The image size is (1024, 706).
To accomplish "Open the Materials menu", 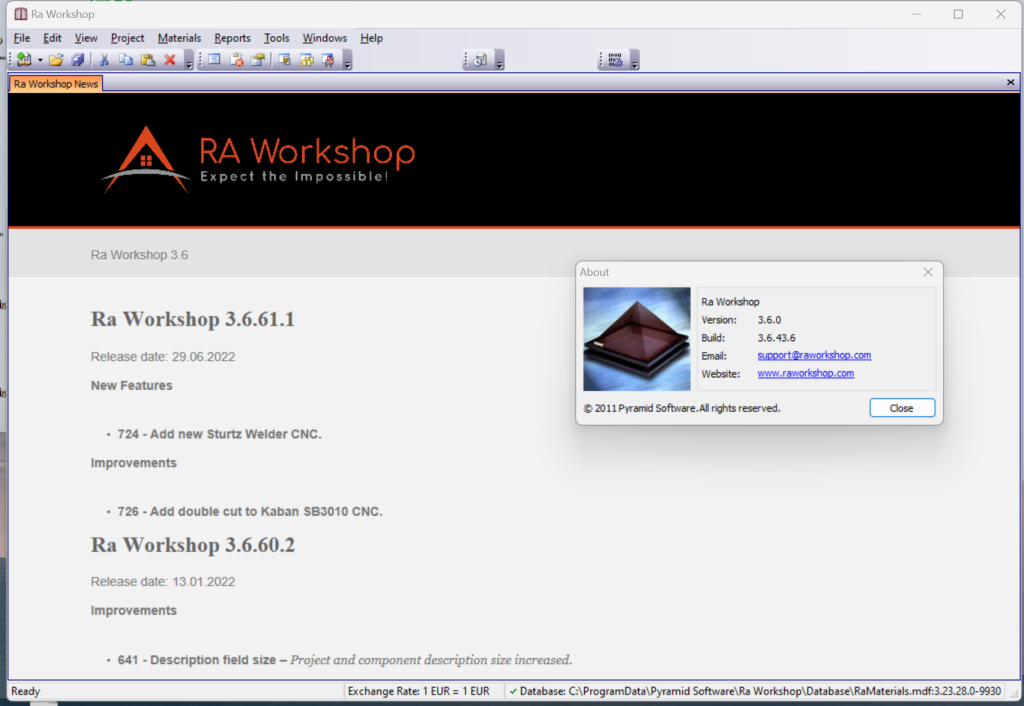I will pos(179,38).
